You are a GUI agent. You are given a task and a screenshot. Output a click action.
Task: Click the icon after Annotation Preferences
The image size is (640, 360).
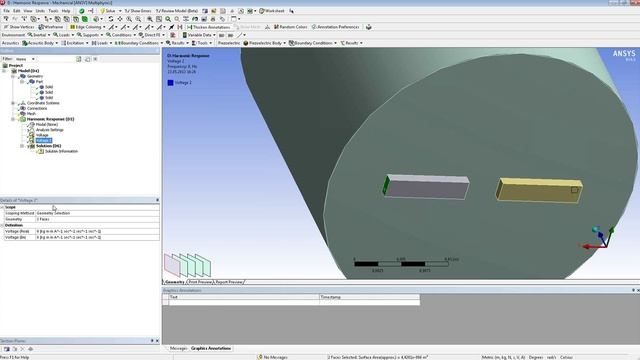[x=369, y=27]
